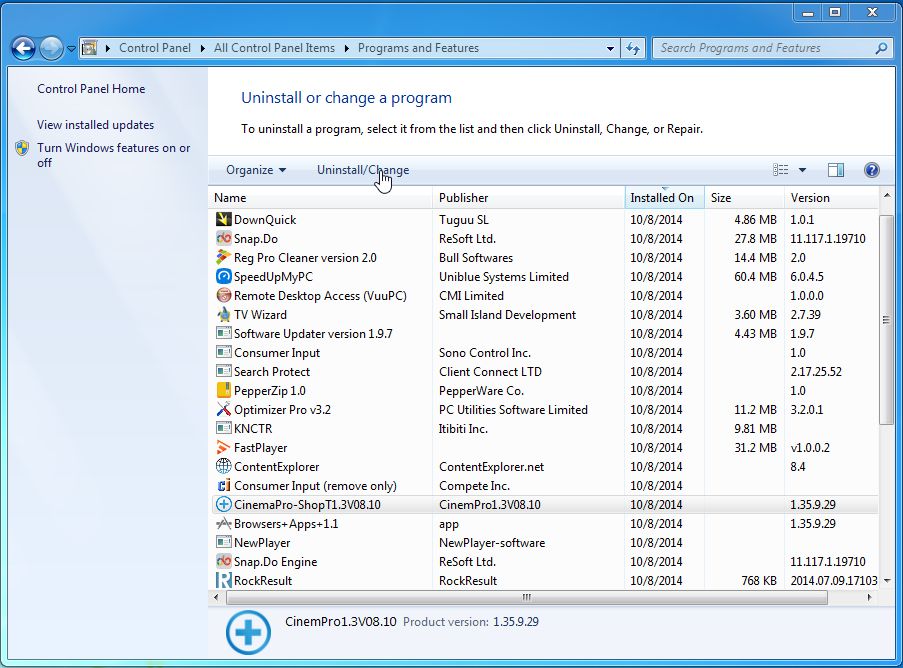Click the DownQuick program icon
Viewport: 903px width, 668px height.
(x=224, y=219)
